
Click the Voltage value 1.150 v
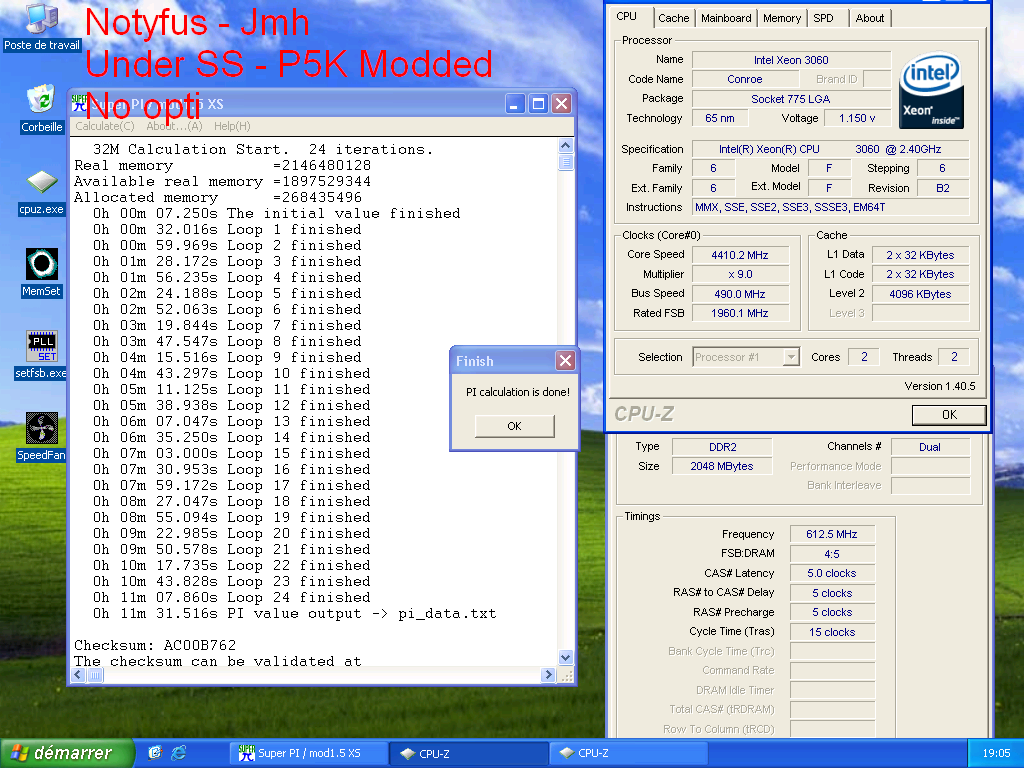[x=857, y=118]
